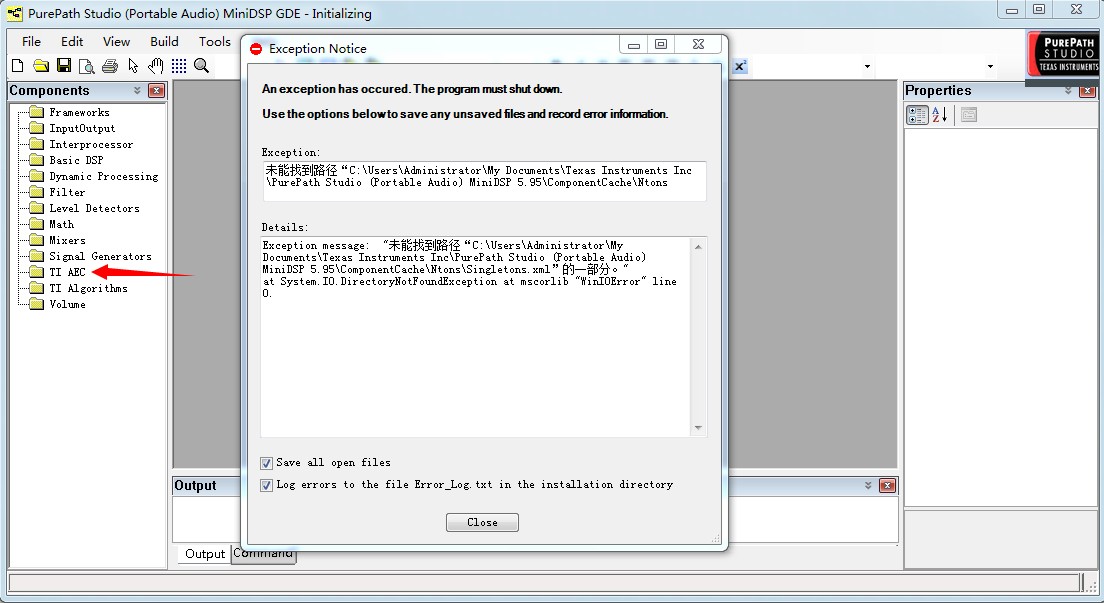Image resolution: width=1104 pixels, height=603 pixels.
Task: Click the Print icon
Action: 110,66
